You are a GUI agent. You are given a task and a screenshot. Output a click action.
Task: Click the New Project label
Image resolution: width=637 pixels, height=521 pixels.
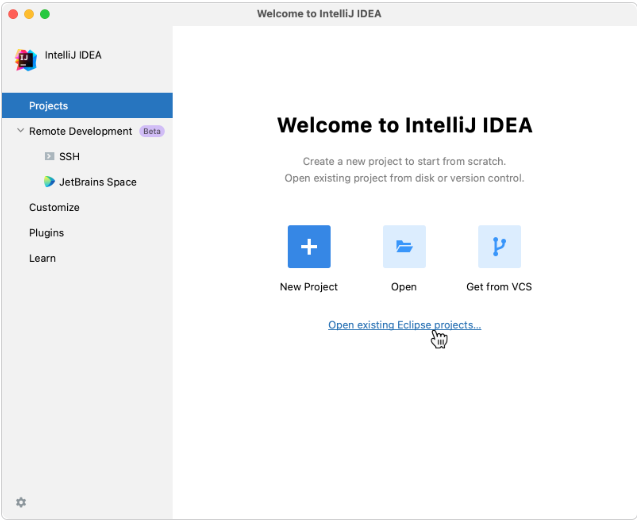click(309, 287)
